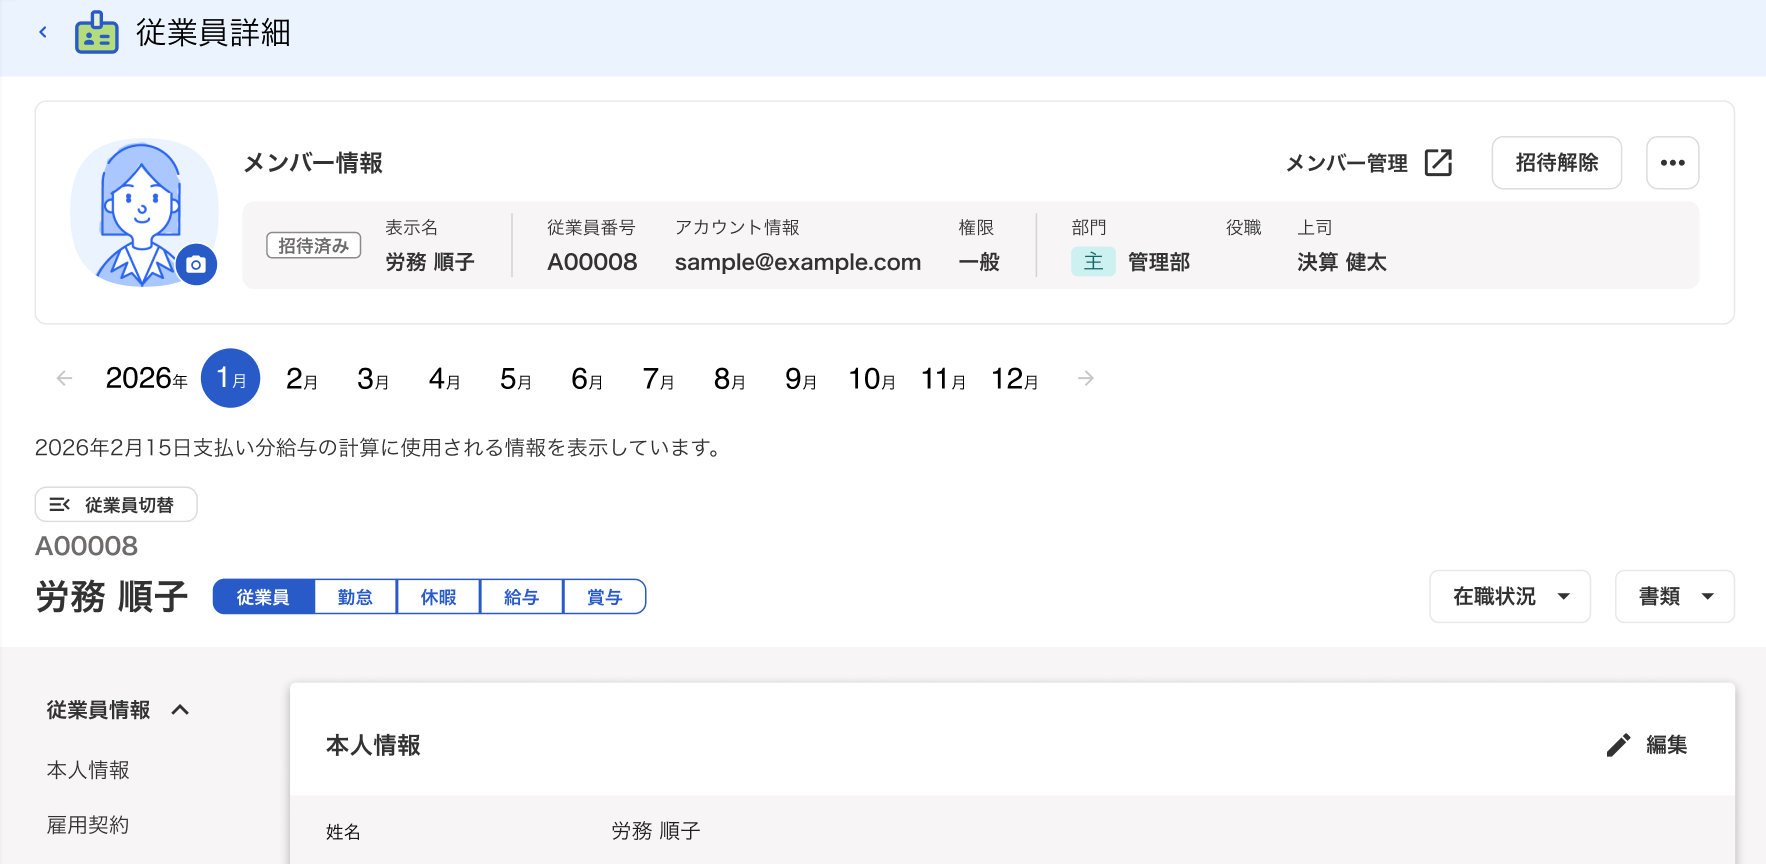The width and height of the screenshot is (1766, 864).
Task: Go to next year with right arrow
Action: click(x=1086, y=378)
